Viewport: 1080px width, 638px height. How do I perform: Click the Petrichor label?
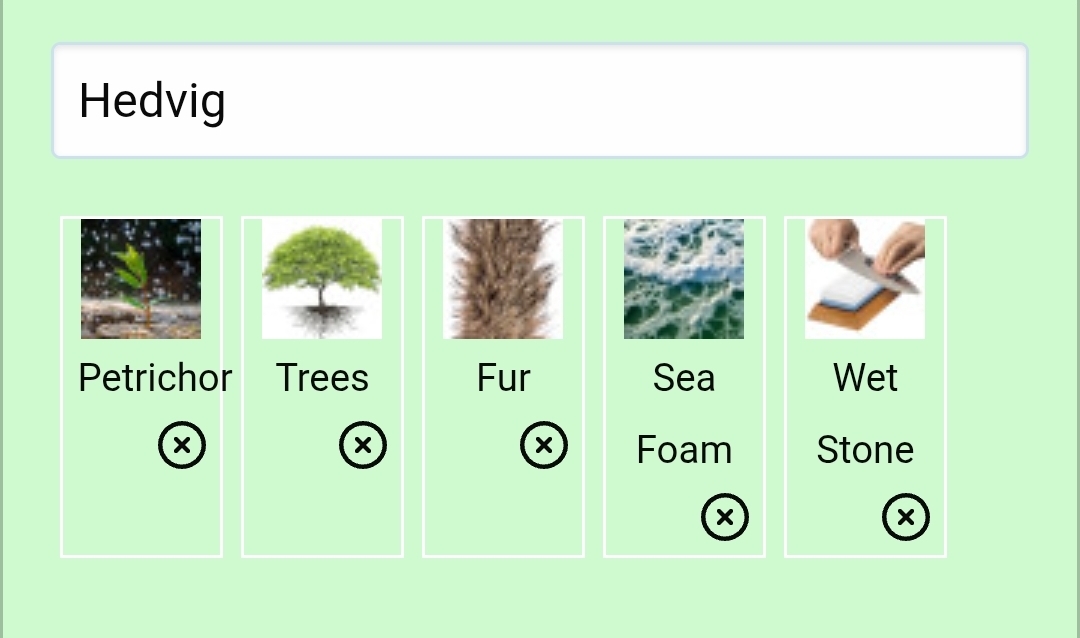click(155, 378)
